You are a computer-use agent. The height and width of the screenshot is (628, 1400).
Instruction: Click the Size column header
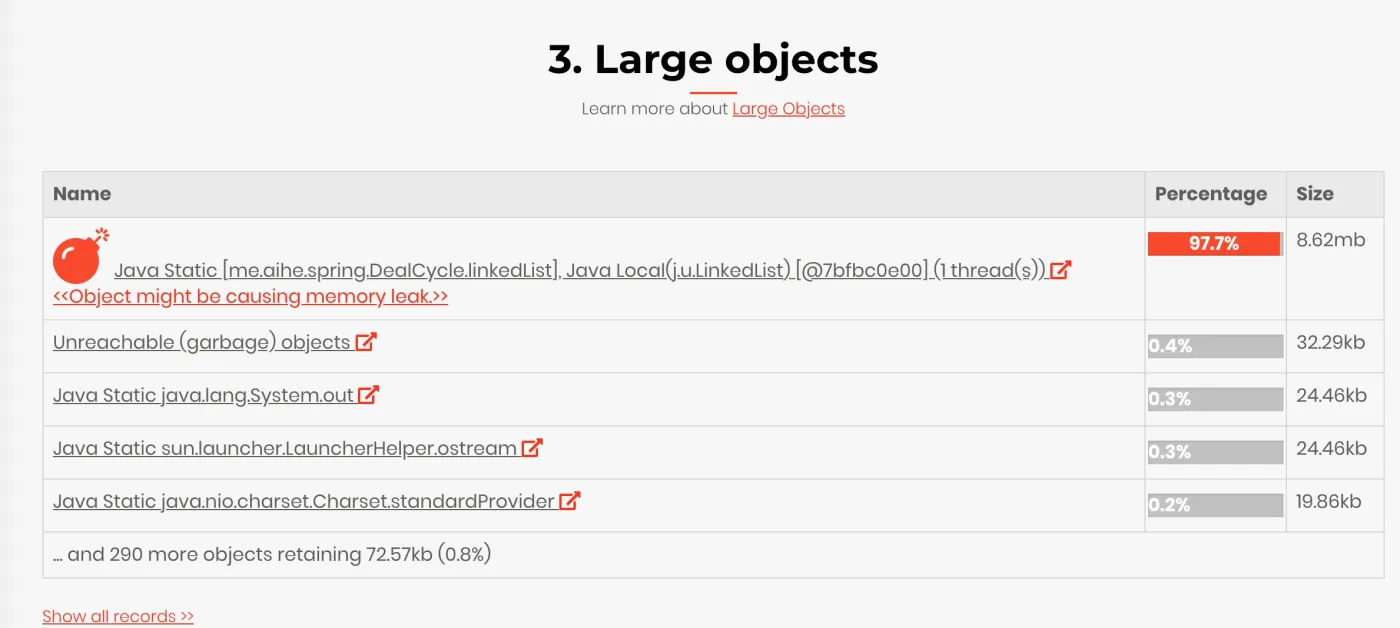1315,194
